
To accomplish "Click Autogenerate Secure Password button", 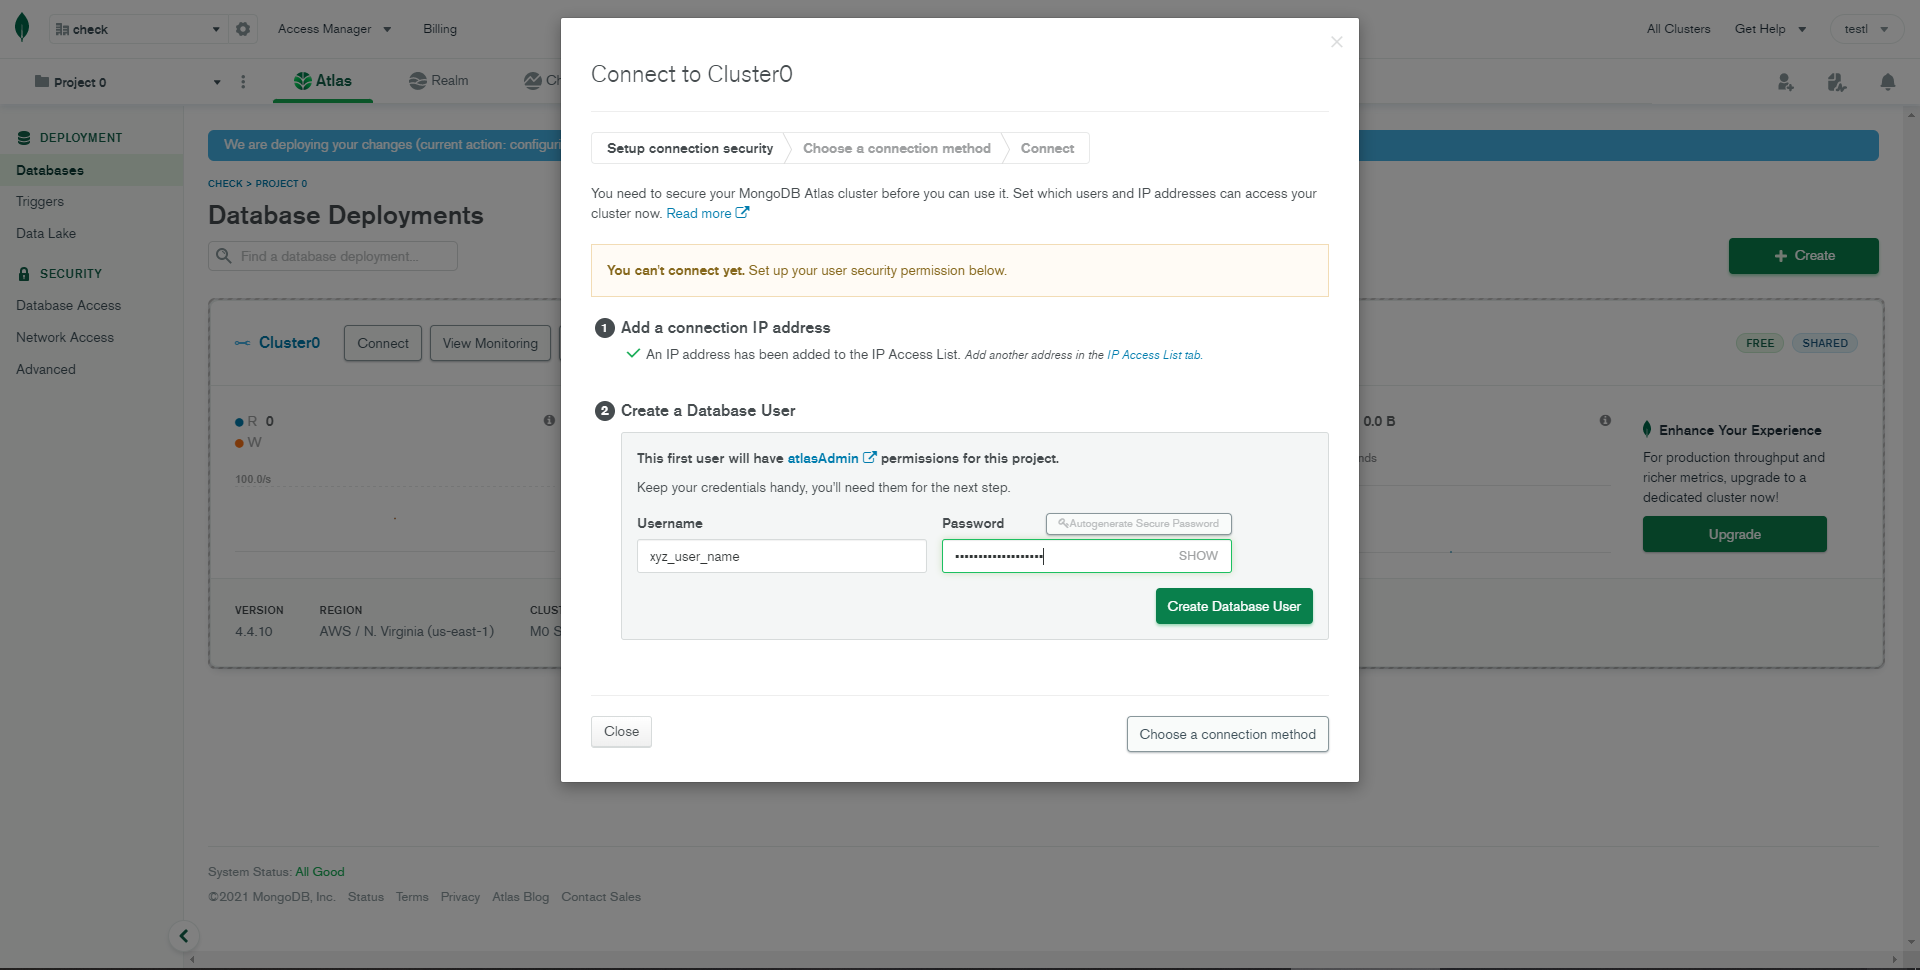I will pos(1138,524).
